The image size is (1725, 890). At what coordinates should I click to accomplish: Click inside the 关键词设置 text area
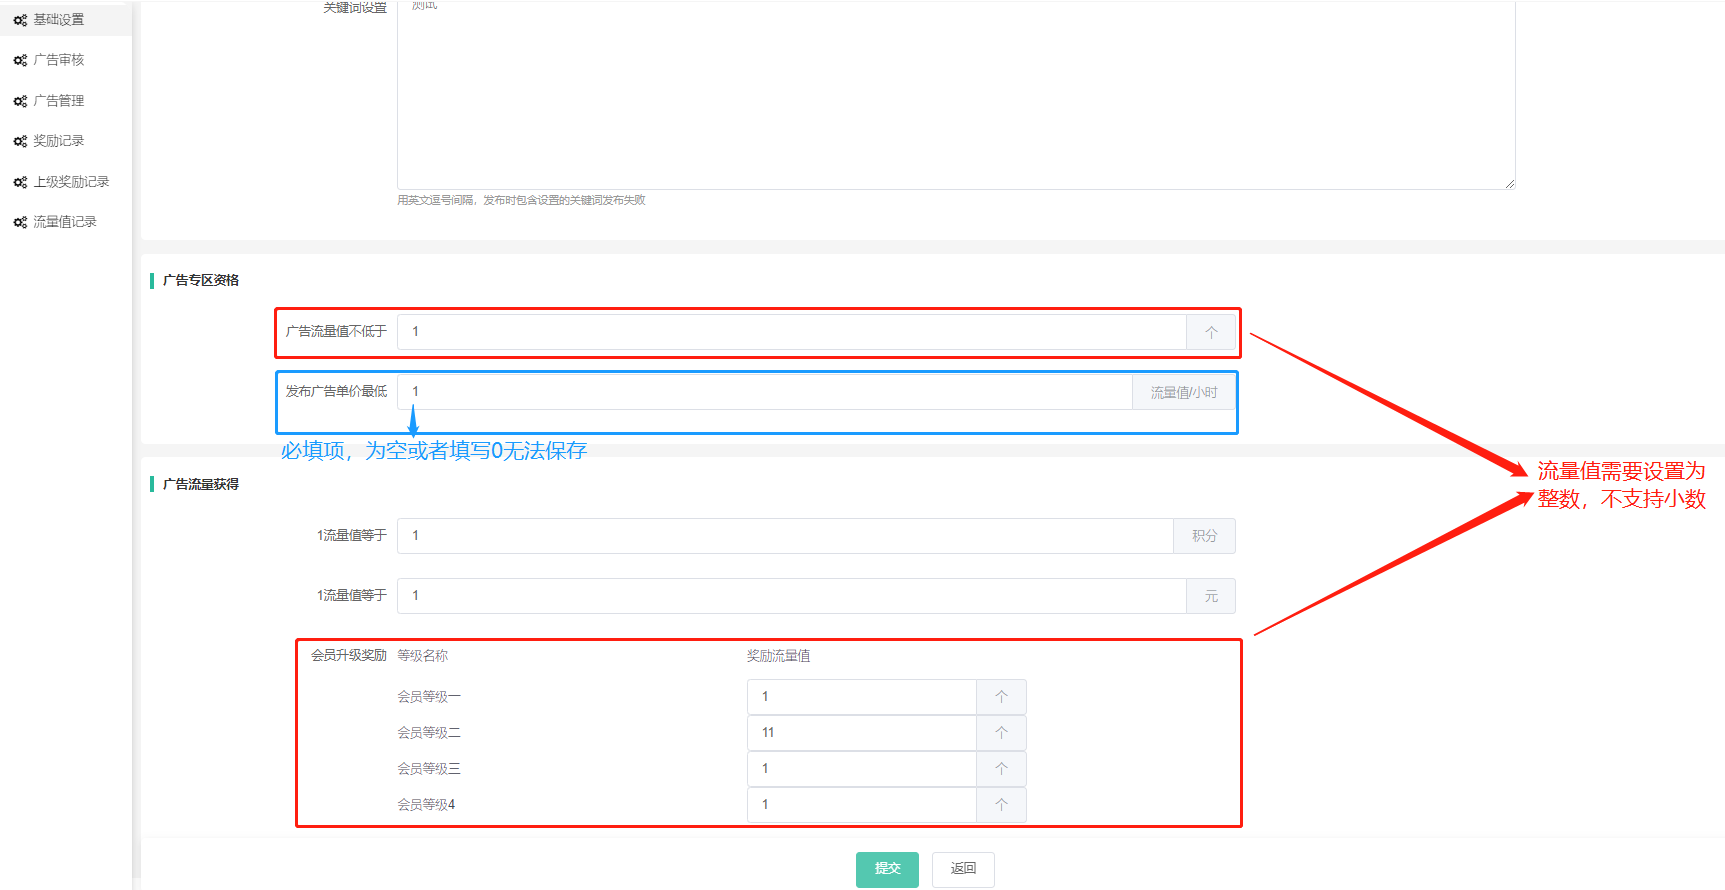(956, 94)
